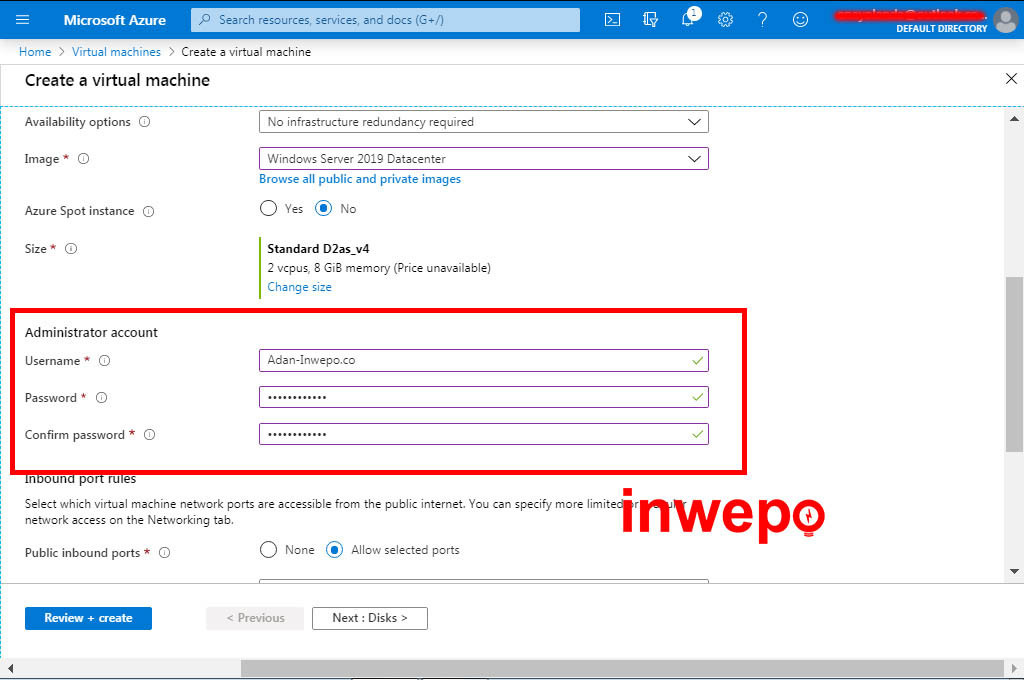Image resolution: width=1024 pixels, height=680 pixels.
Task: Click '2 vcpus, 8 GiB memory' text
Action: click(x=328, y=268)
